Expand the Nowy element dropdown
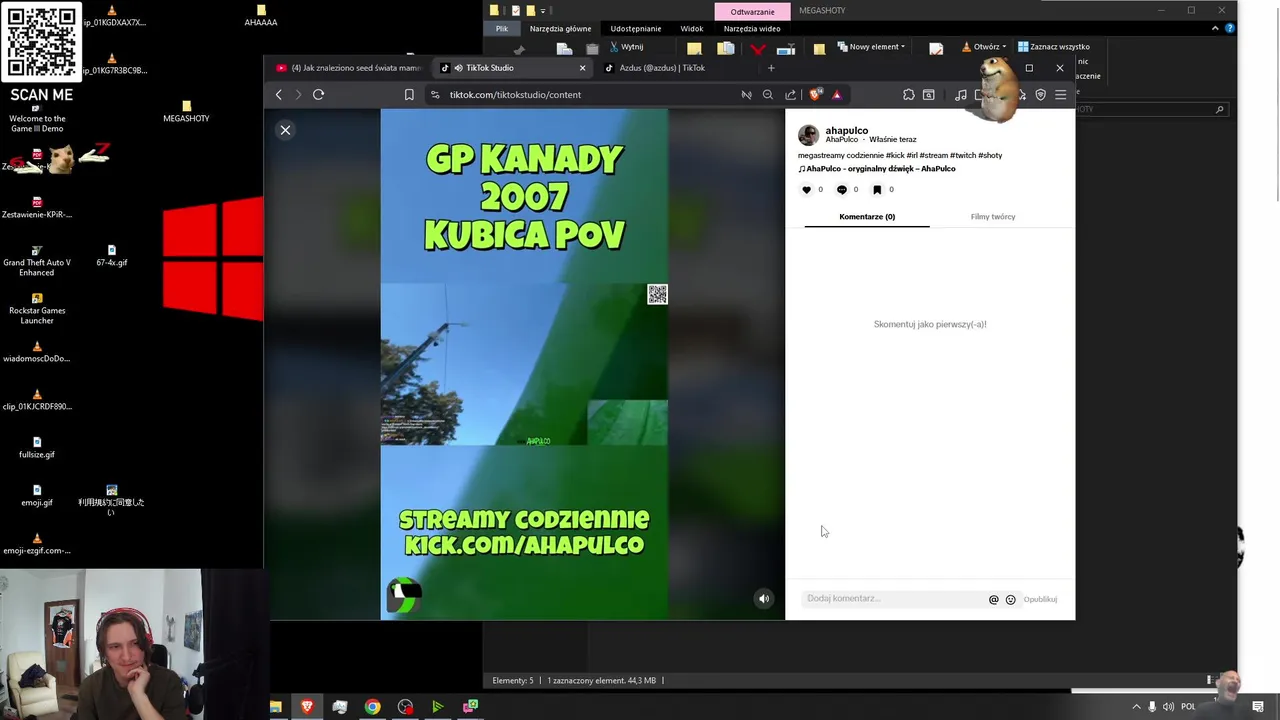The height and width of the screenshot is (720, 1280). click(x=871, y=47)
